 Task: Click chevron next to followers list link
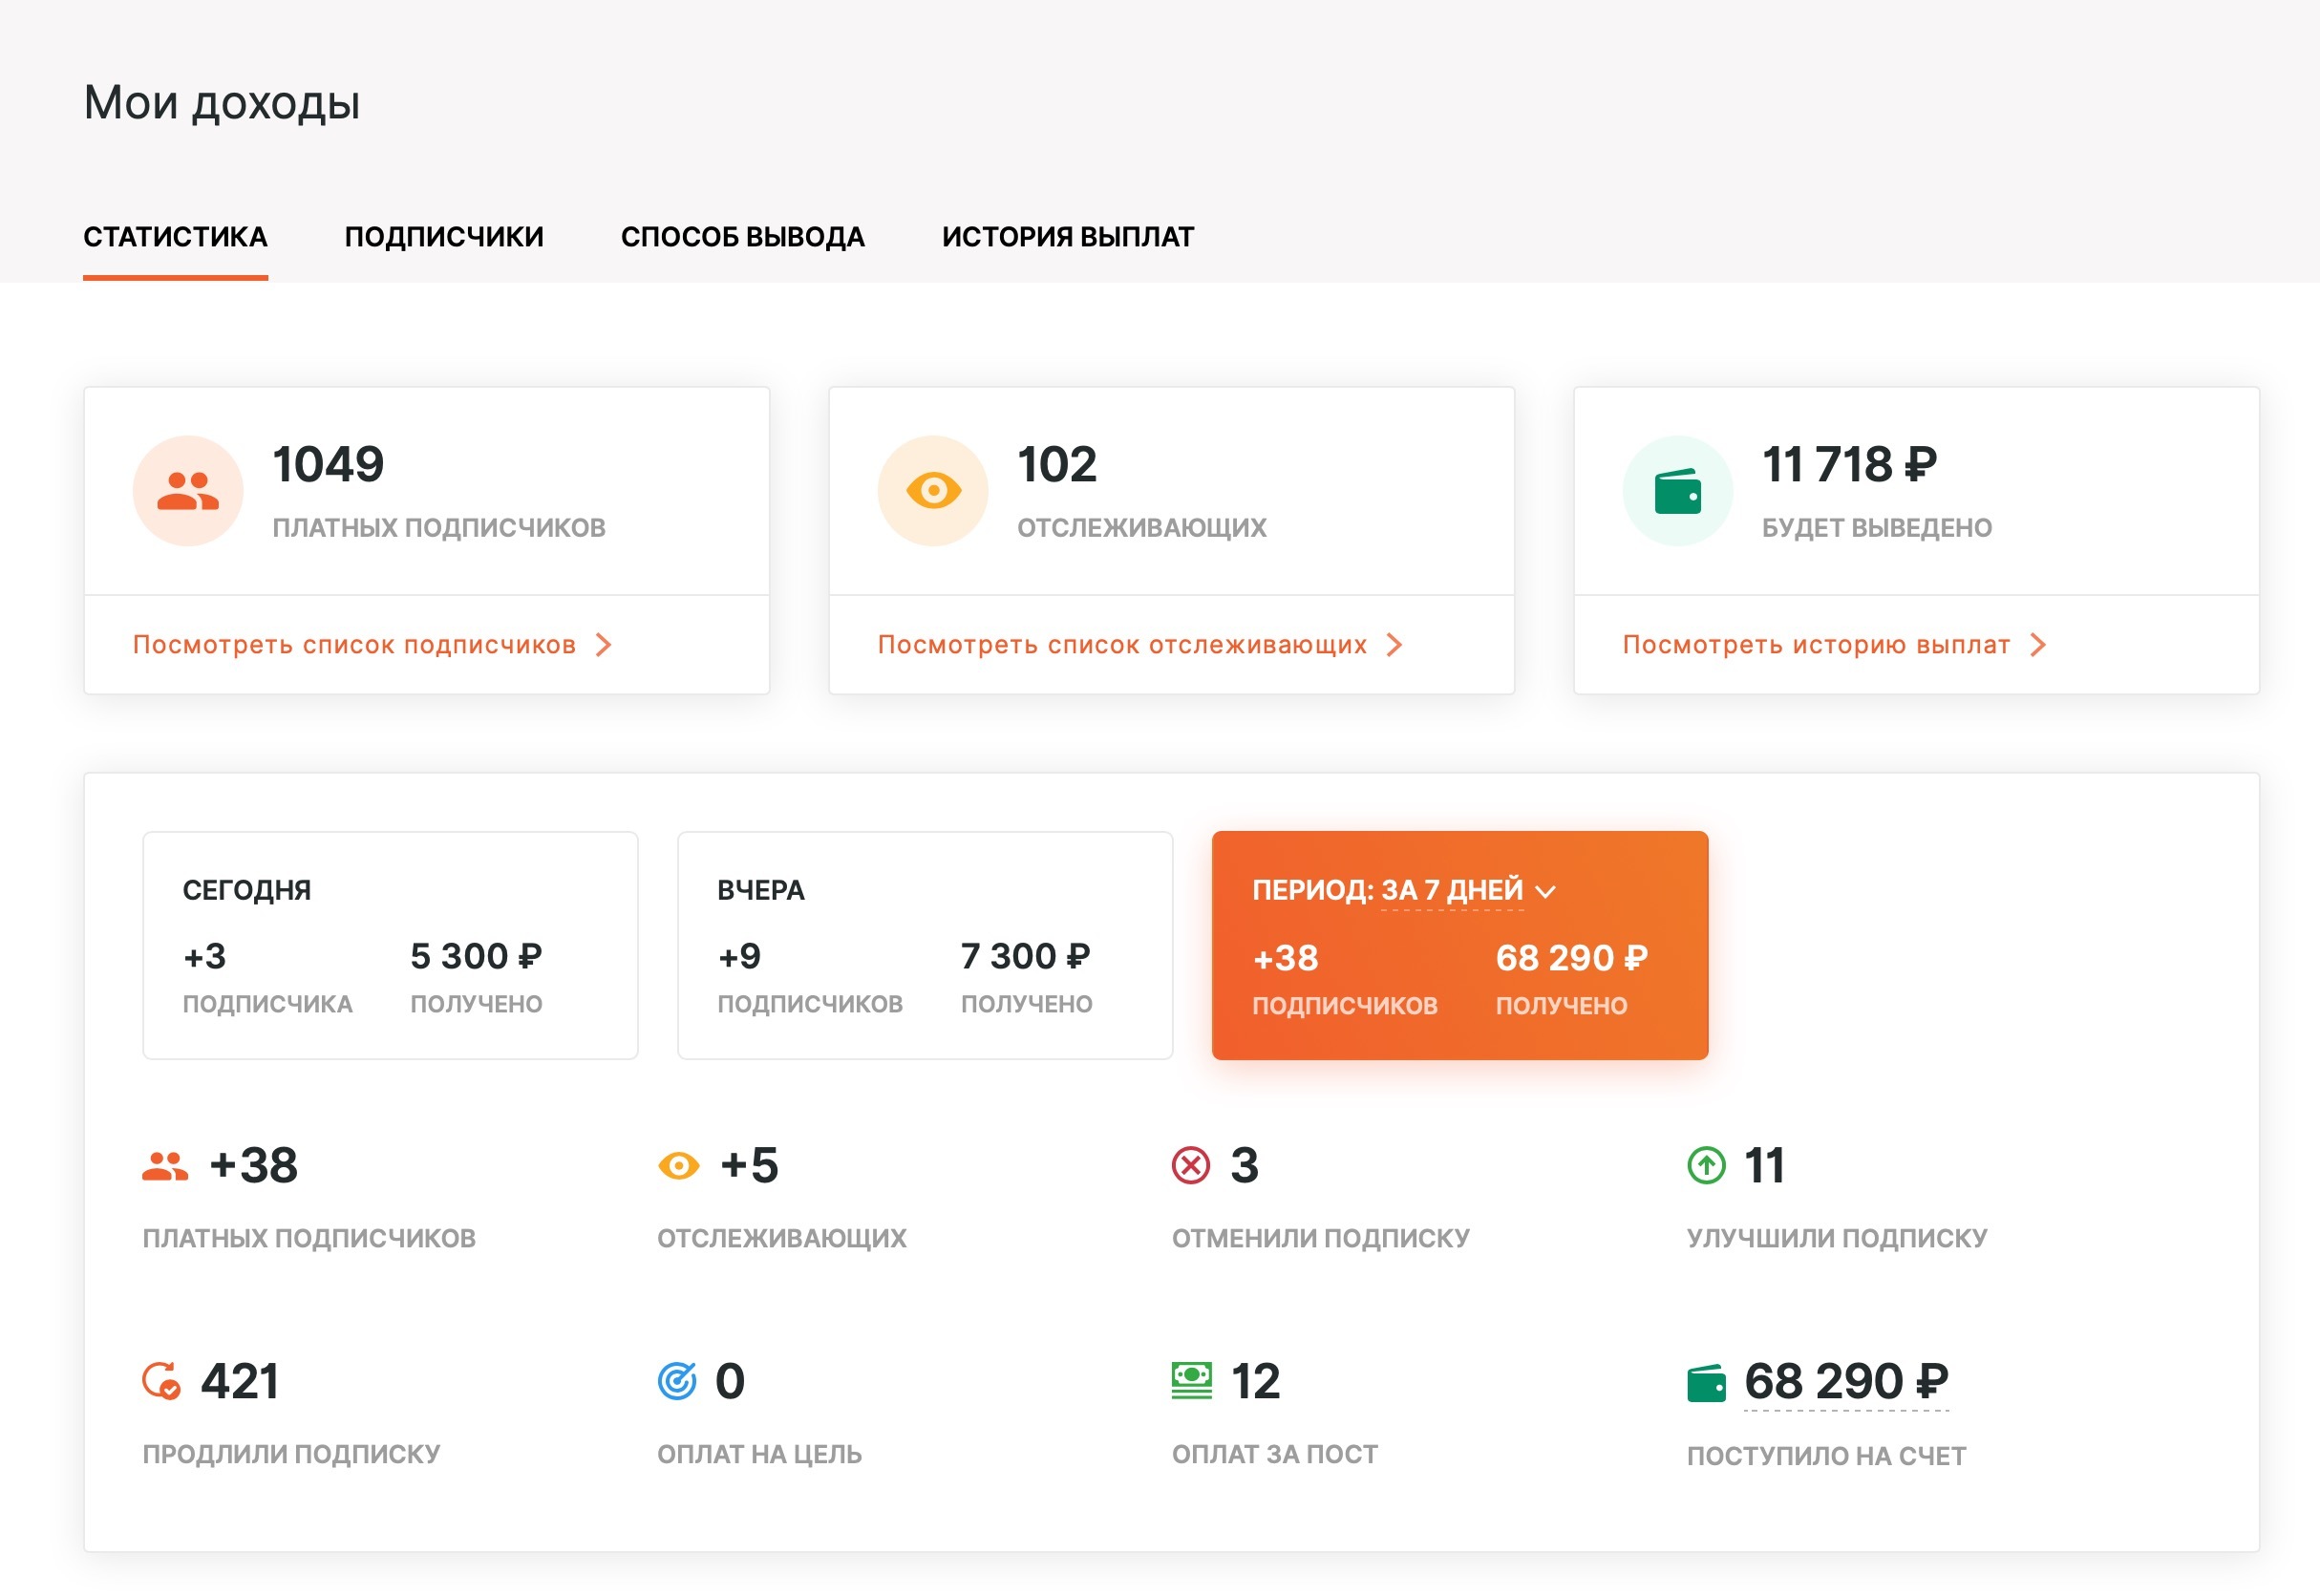click(1394, 645)
